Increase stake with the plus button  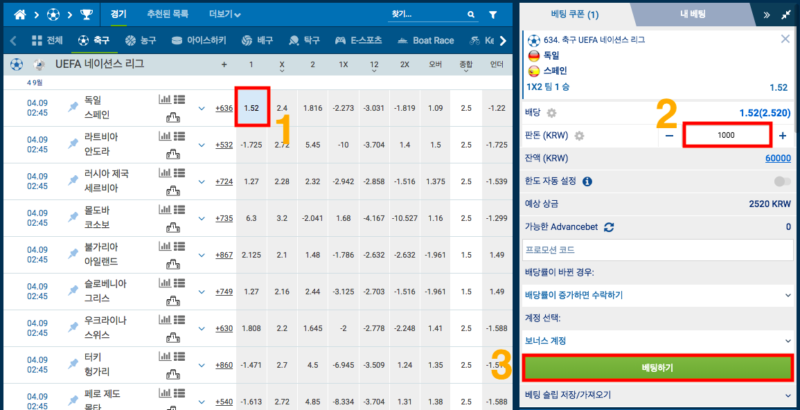782,135
